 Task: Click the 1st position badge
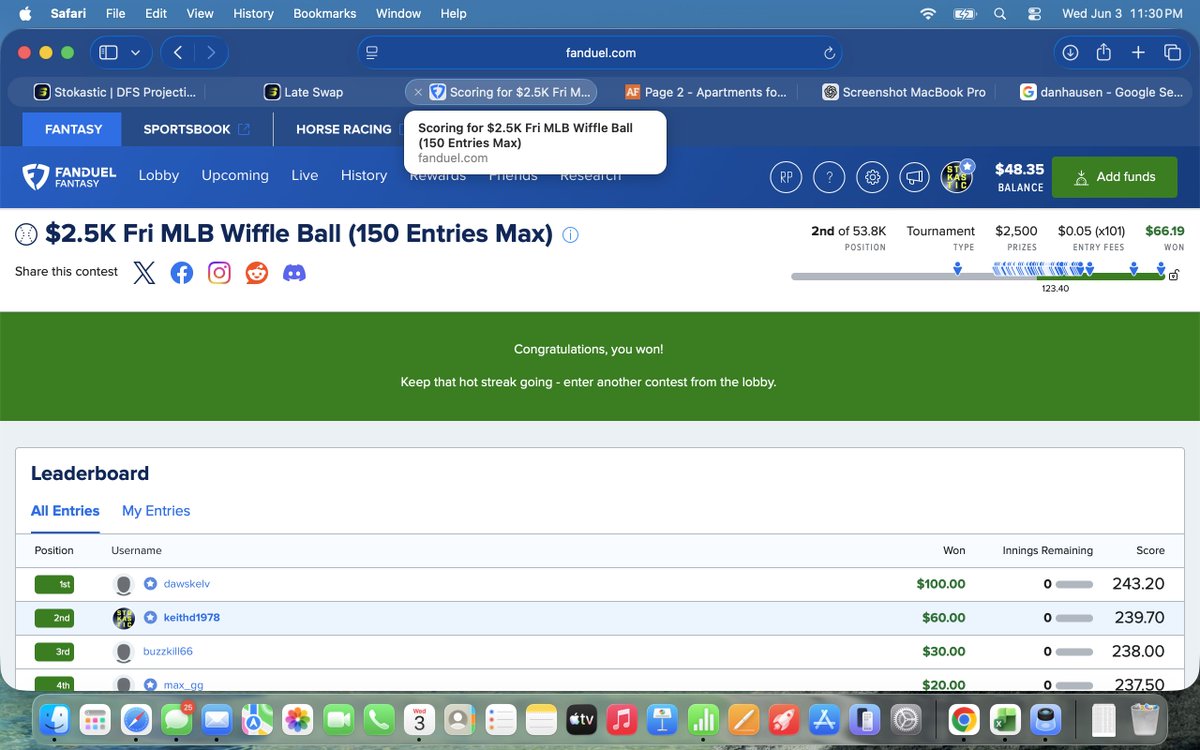(54, 584)
